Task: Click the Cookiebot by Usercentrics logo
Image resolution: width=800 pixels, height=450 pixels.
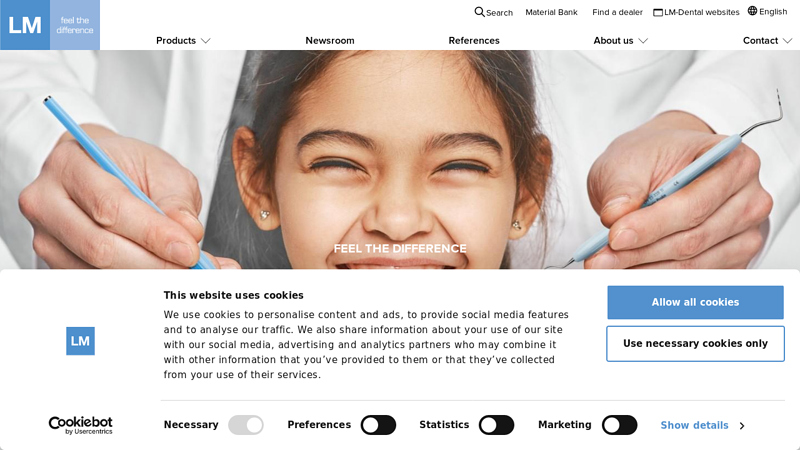Action: [81, 425]
